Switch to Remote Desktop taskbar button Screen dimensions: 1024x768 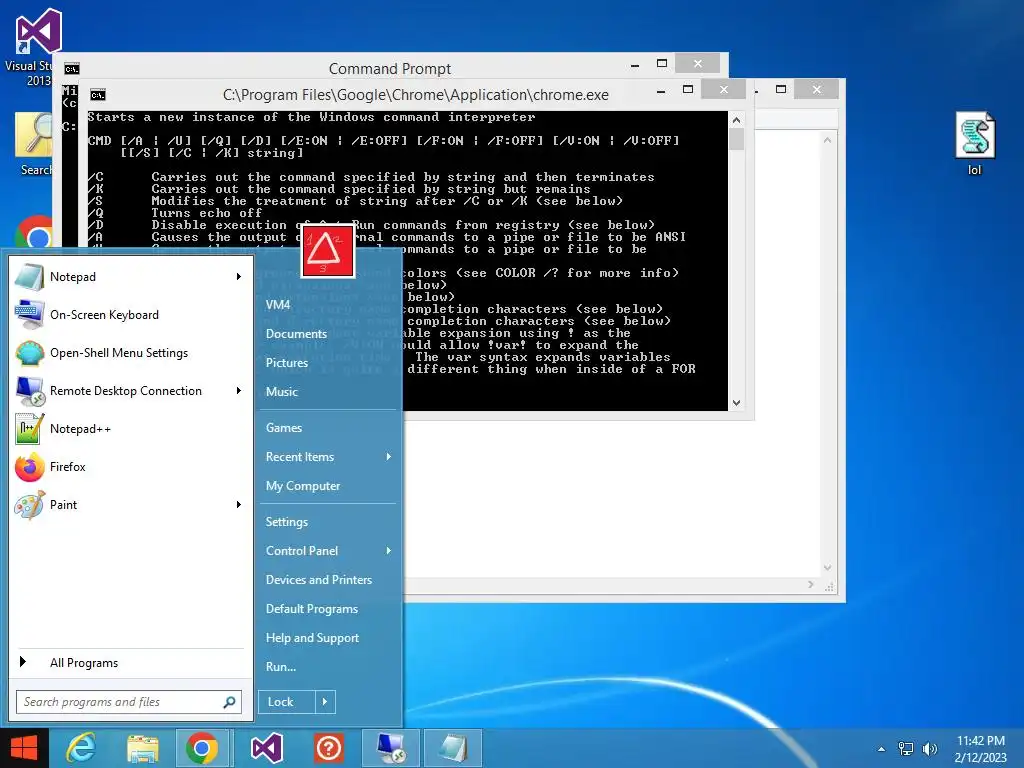392,748
